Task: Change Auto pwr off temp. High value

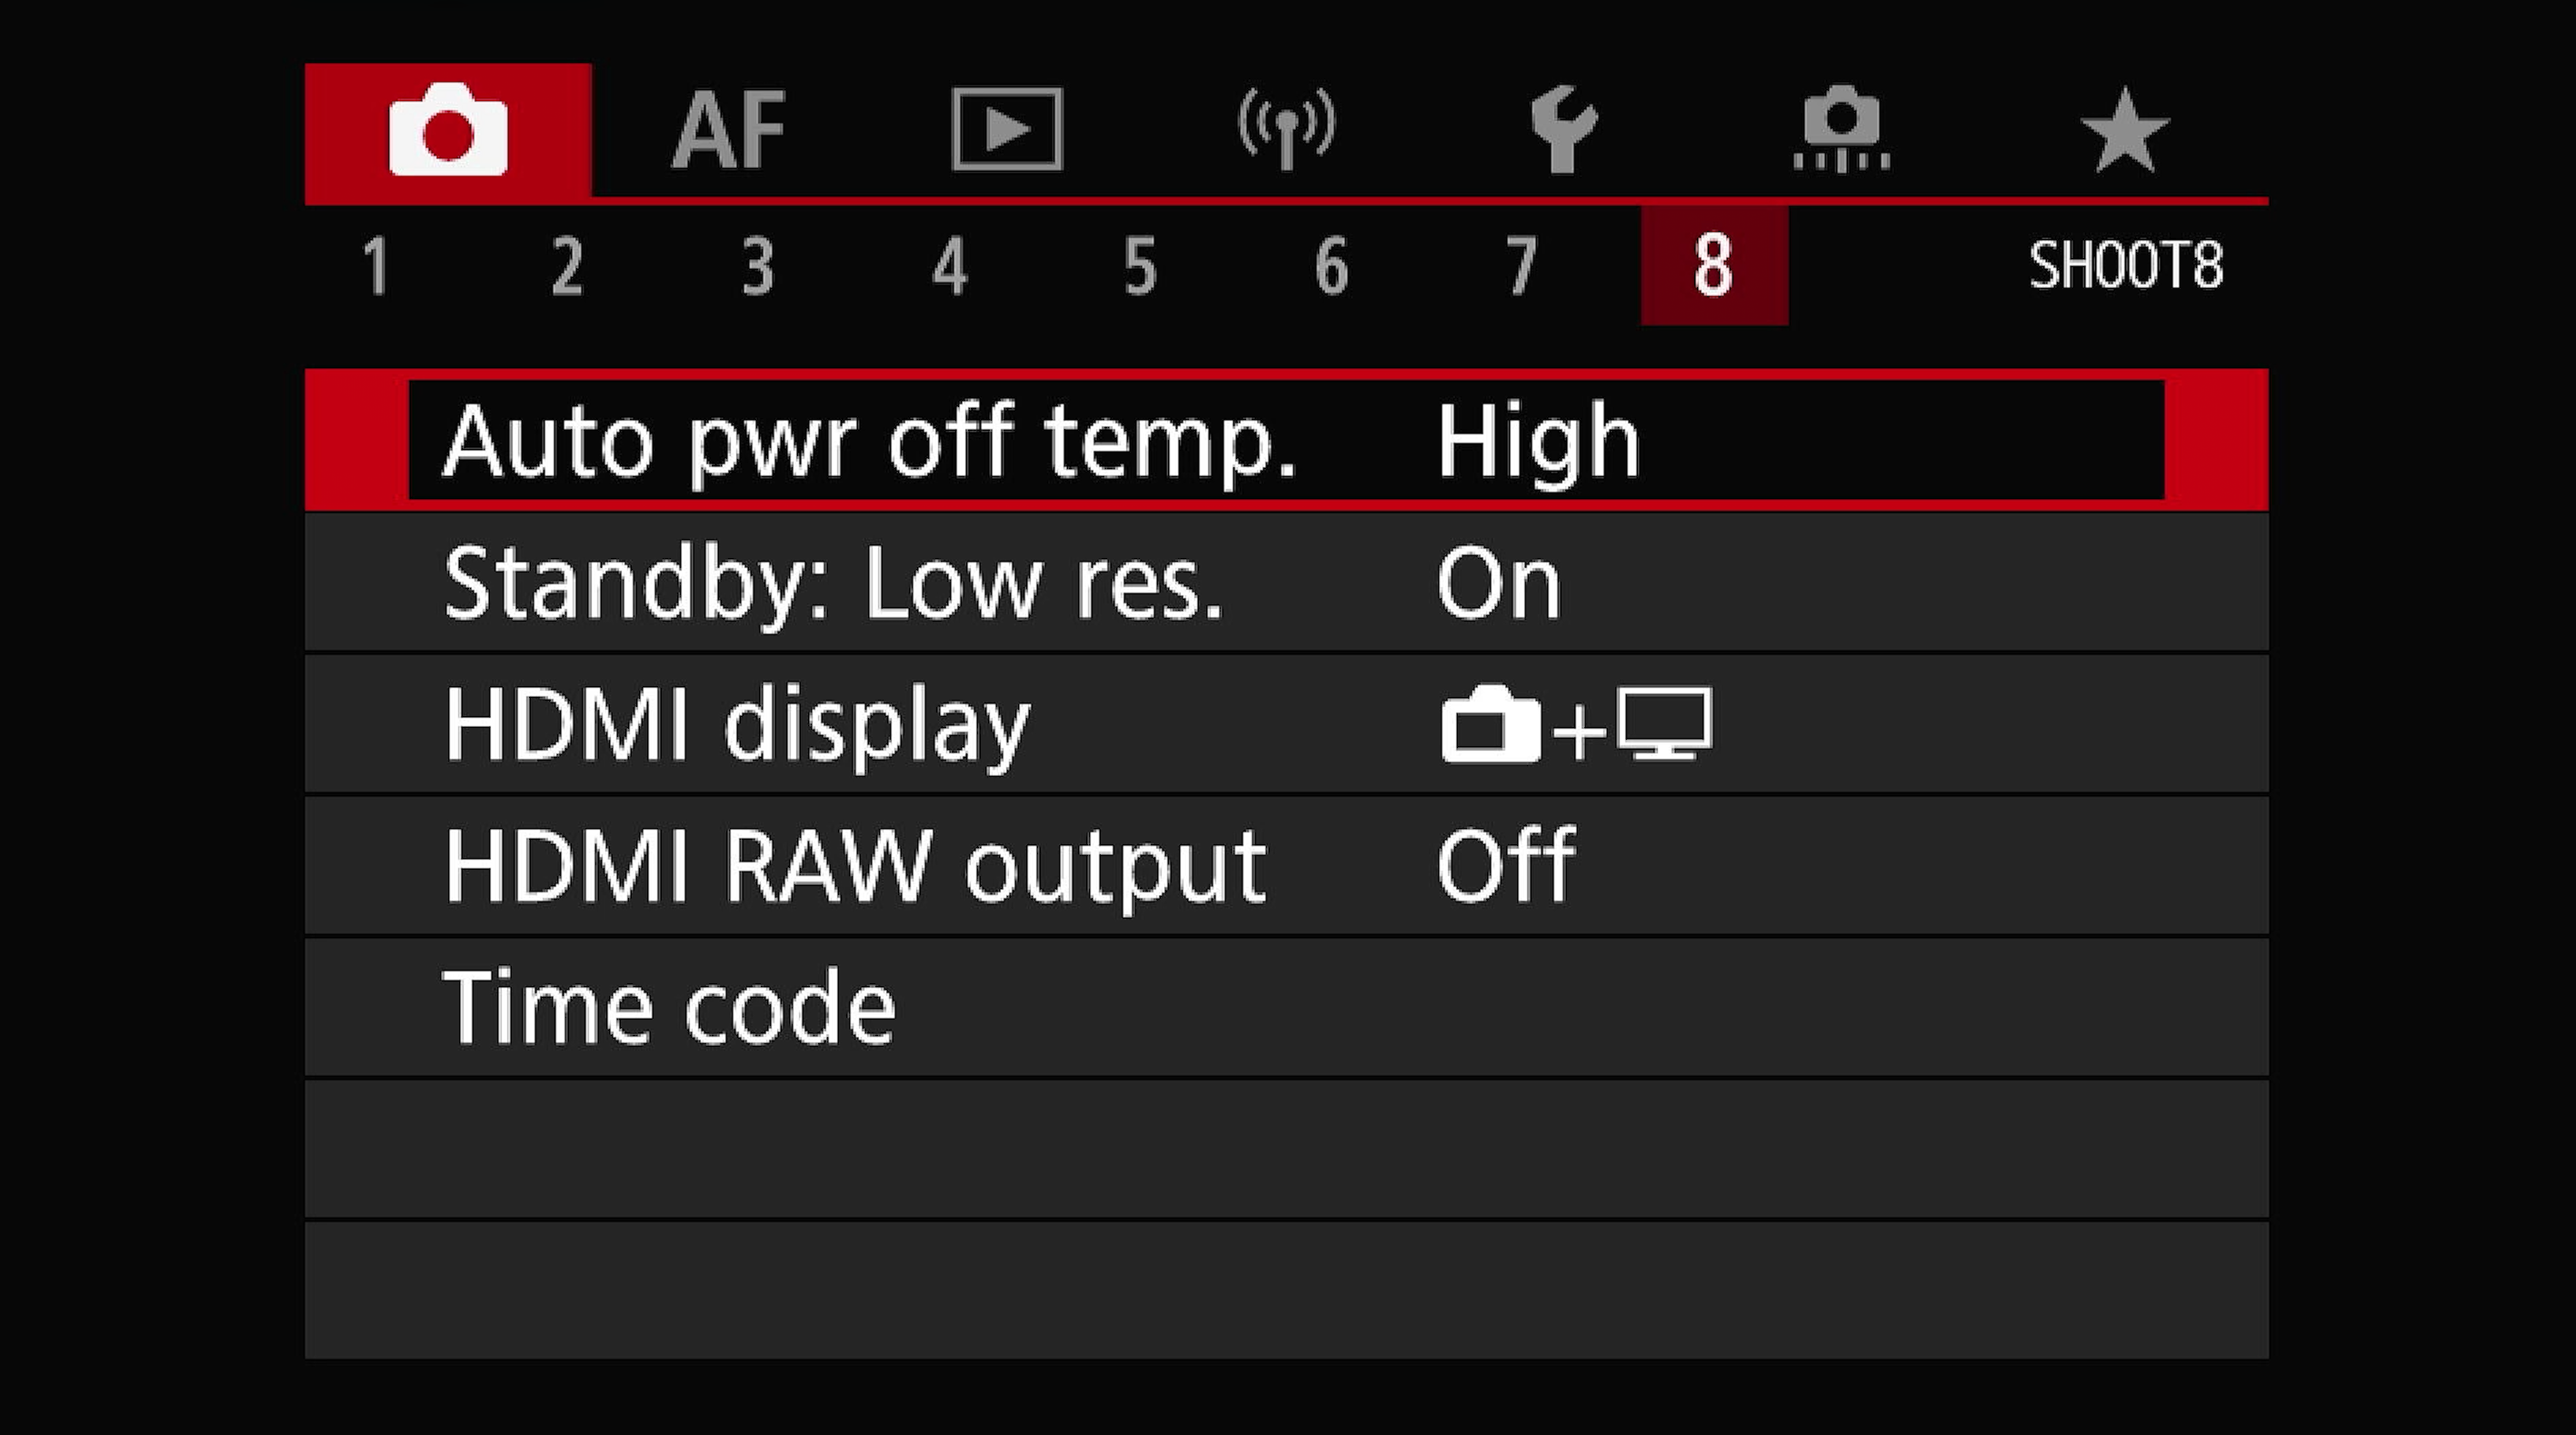Action: [x=1538, y=441]
